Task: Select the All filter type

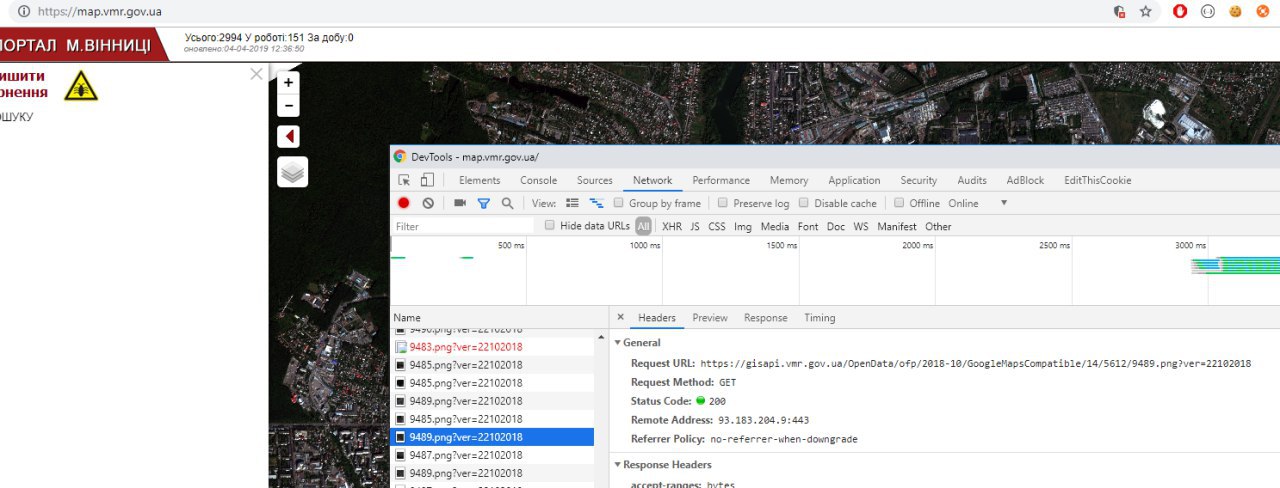Action: [x=643, y=226]
